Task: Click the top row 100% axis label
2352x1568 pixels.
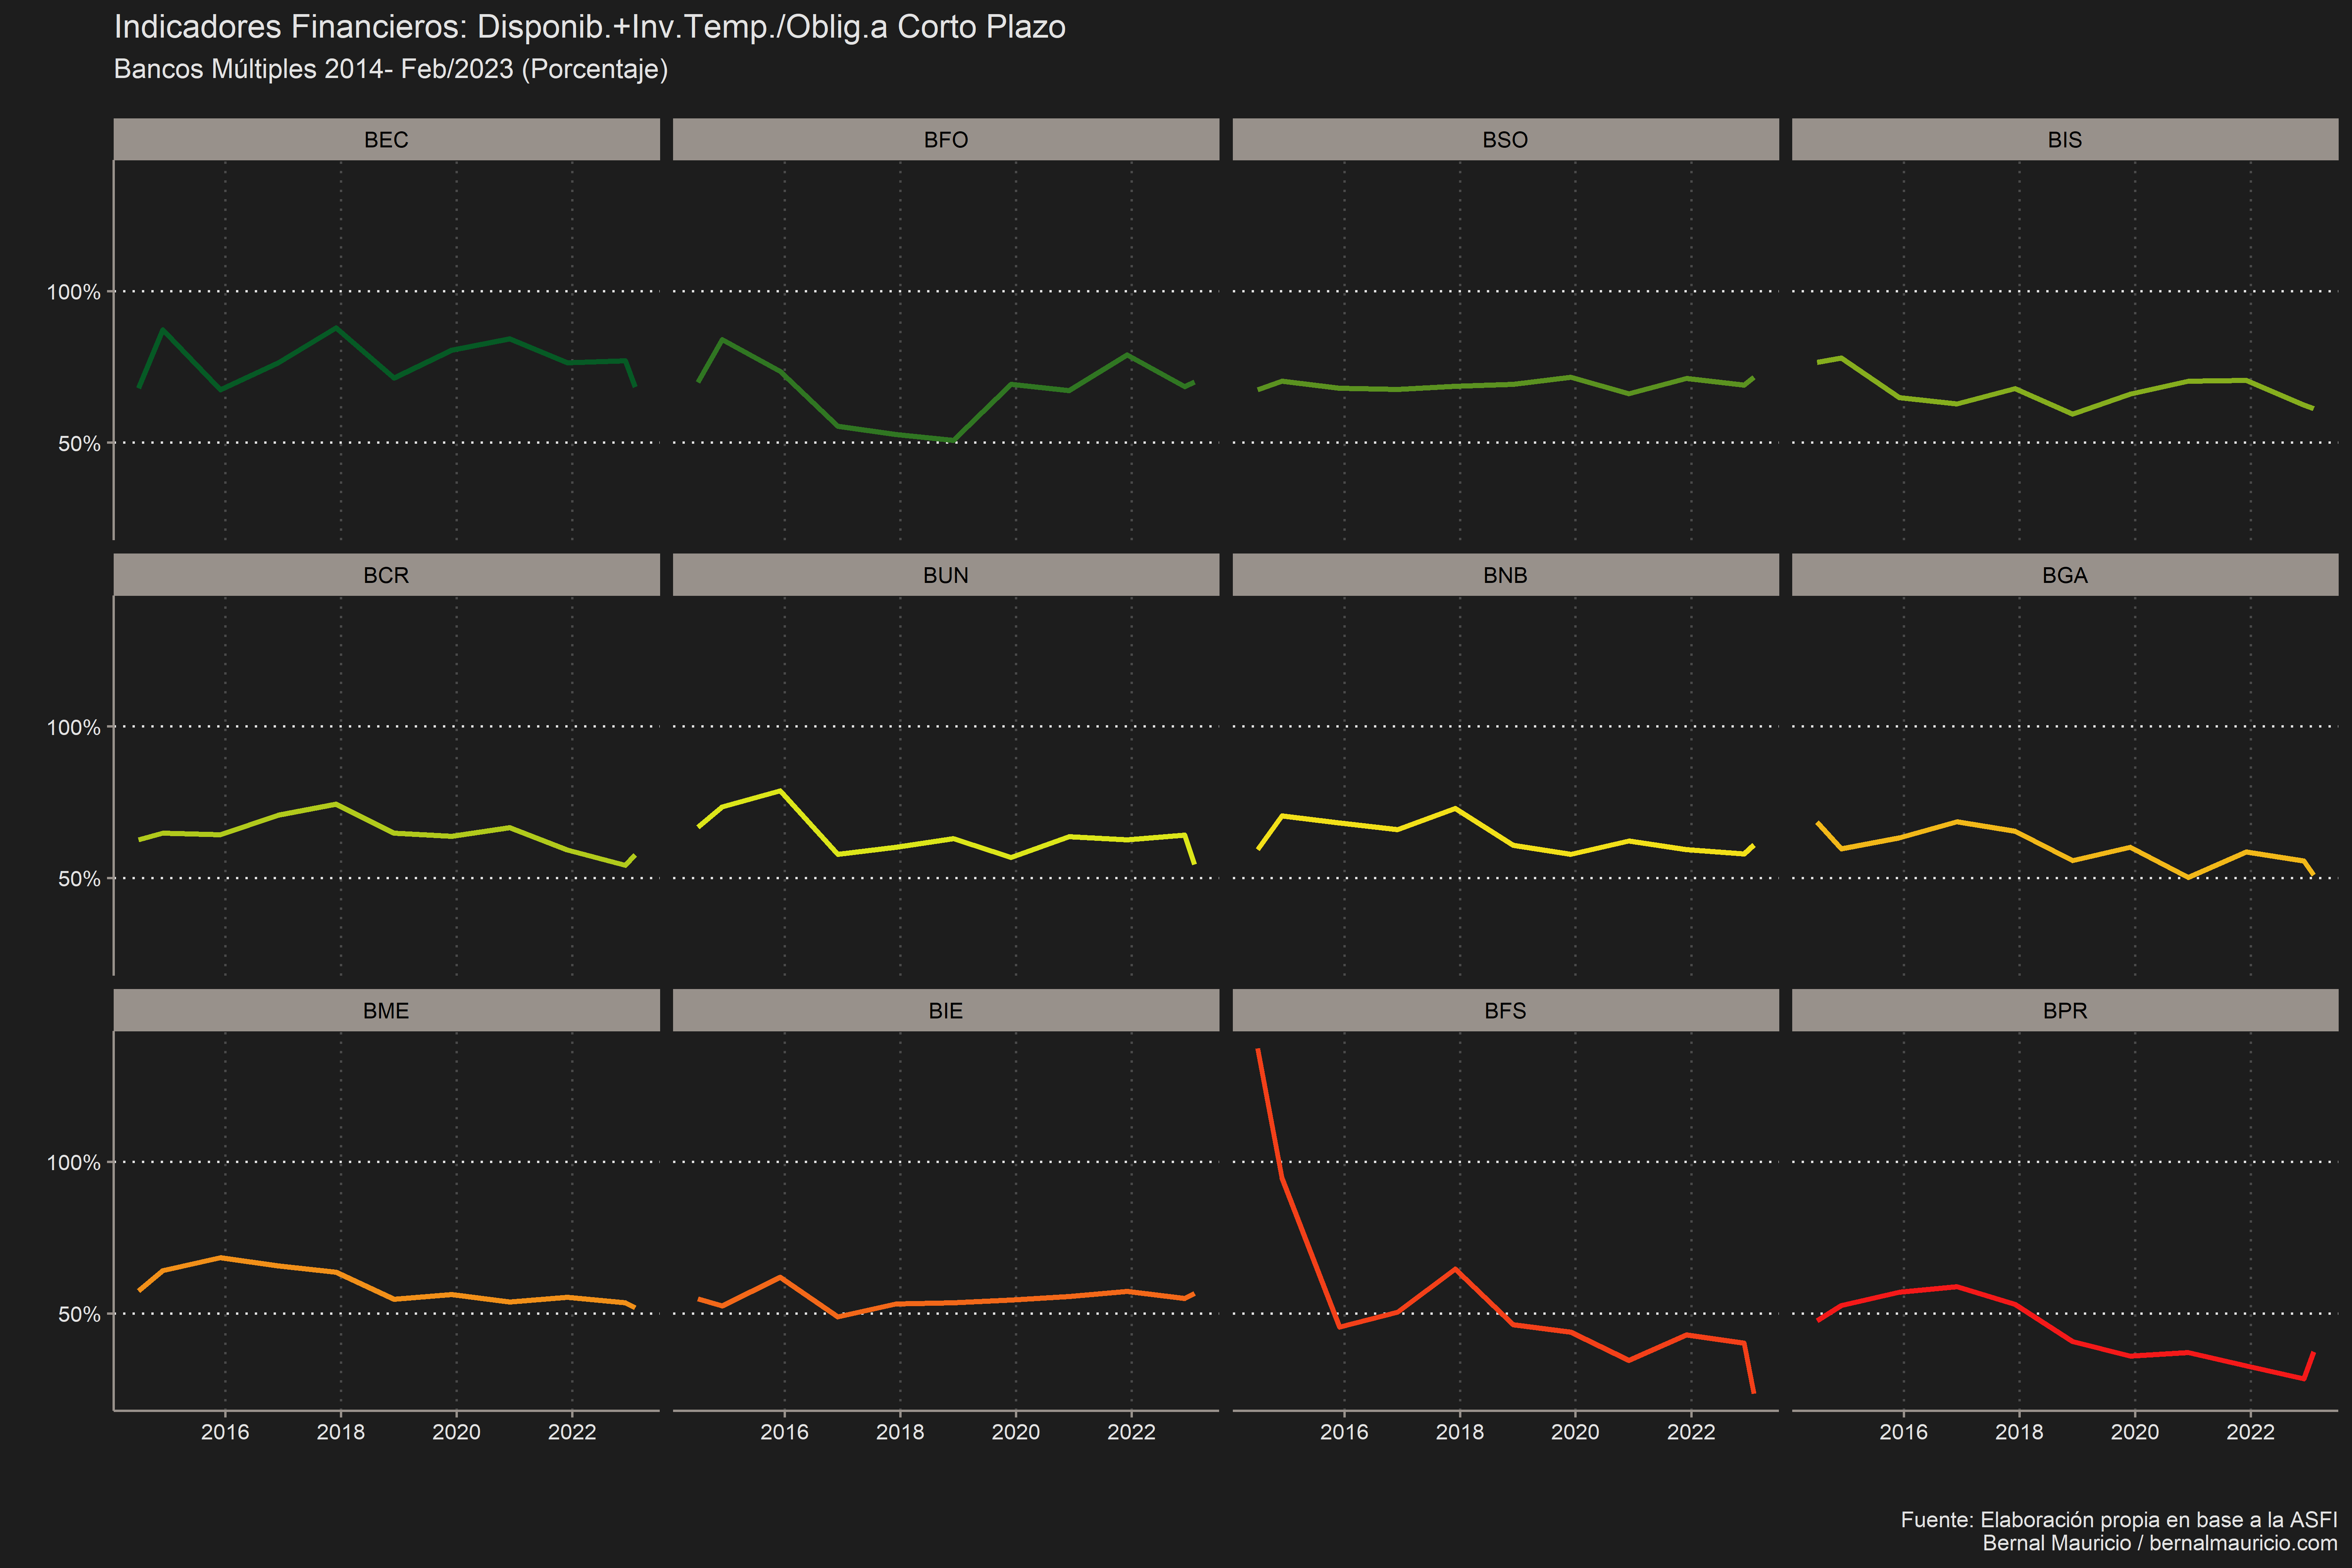Action: 74,292
